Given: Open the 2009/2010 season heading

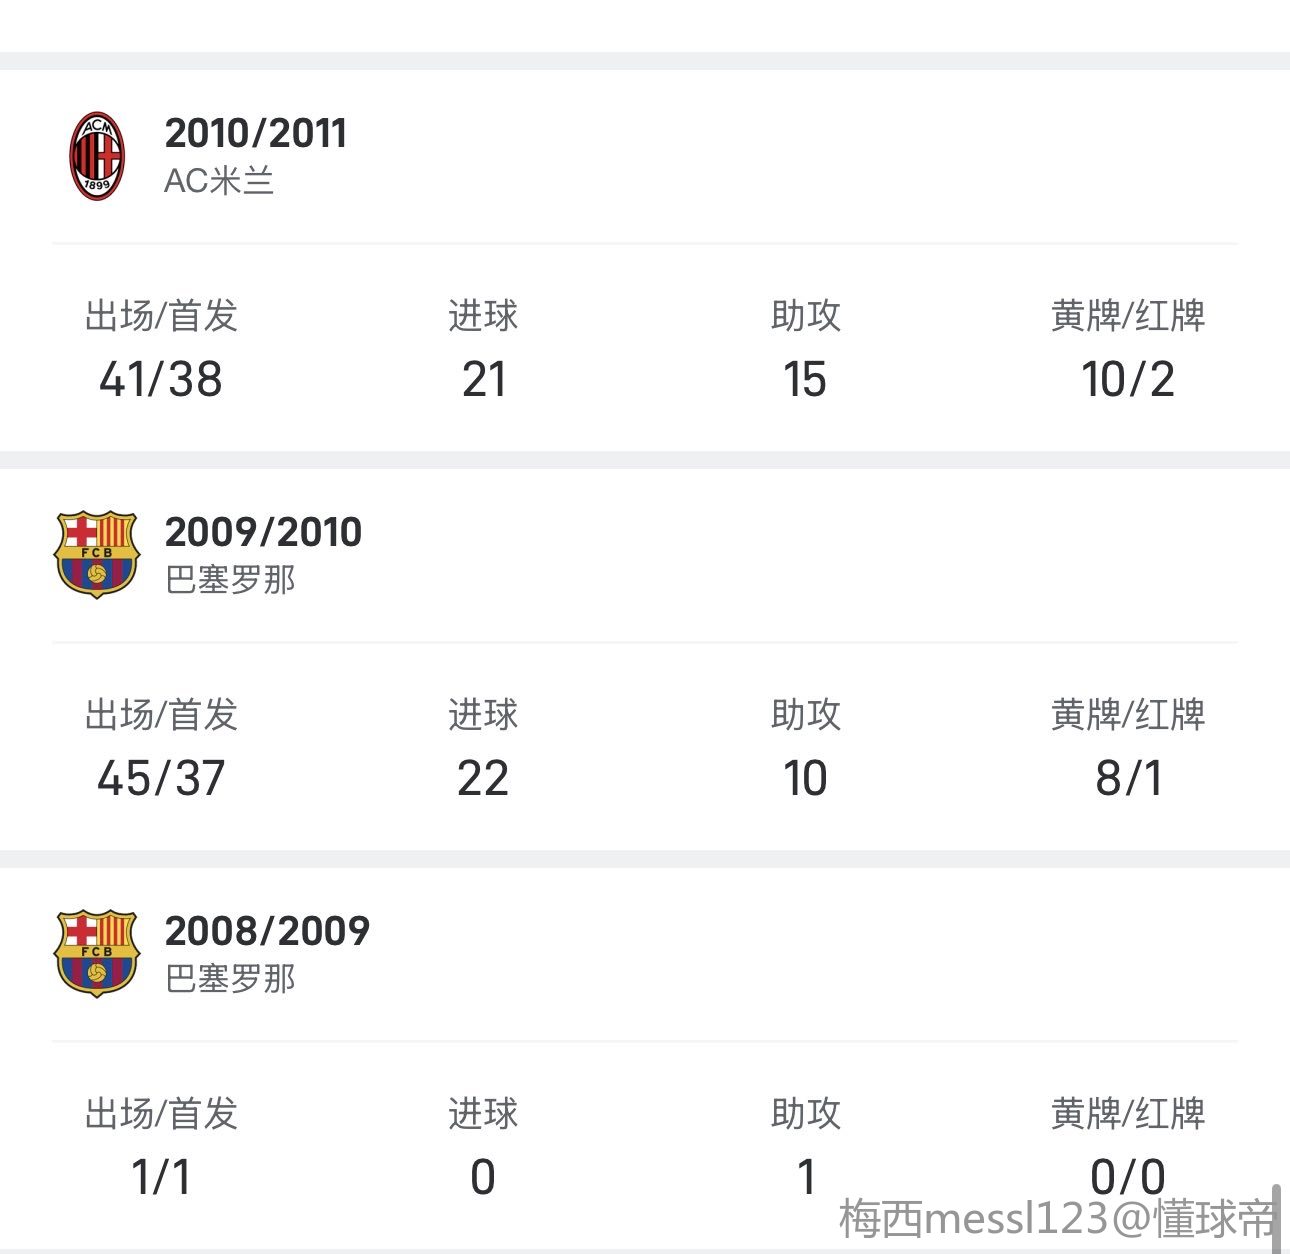Looking at the screenshot, I should (263, 532).
